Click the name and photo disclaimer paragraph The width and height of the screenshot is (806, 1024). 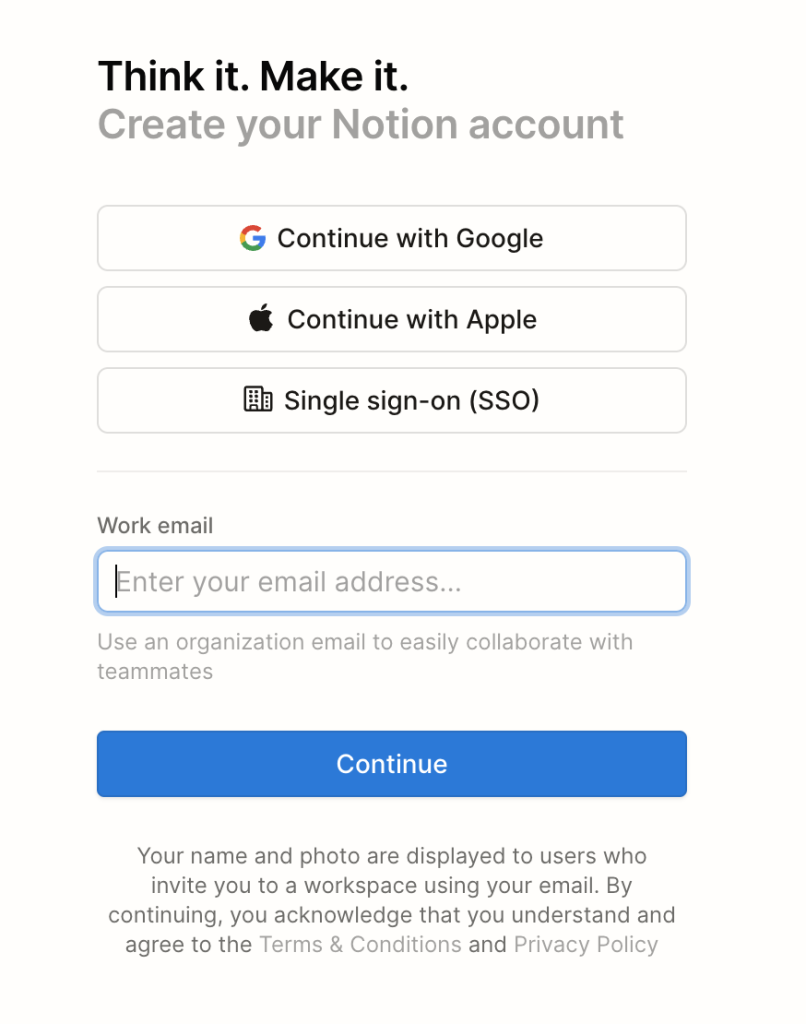pos(392,900)
